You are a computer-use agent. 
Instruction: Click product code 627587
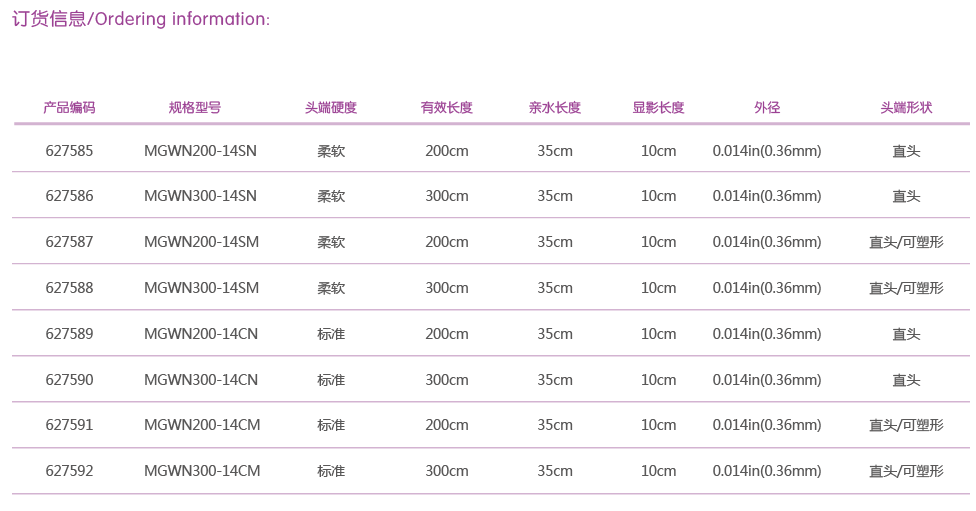pos(69,241)
